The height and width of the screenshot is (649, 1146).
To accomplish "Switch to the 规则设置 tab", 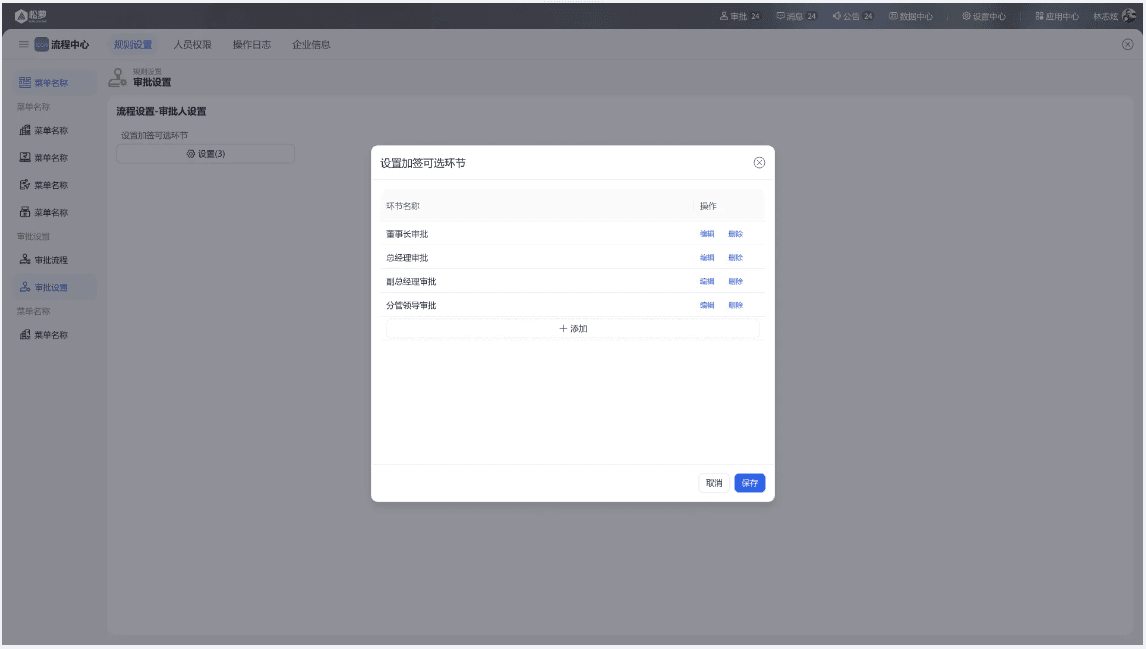I will (x=133, y=45).
